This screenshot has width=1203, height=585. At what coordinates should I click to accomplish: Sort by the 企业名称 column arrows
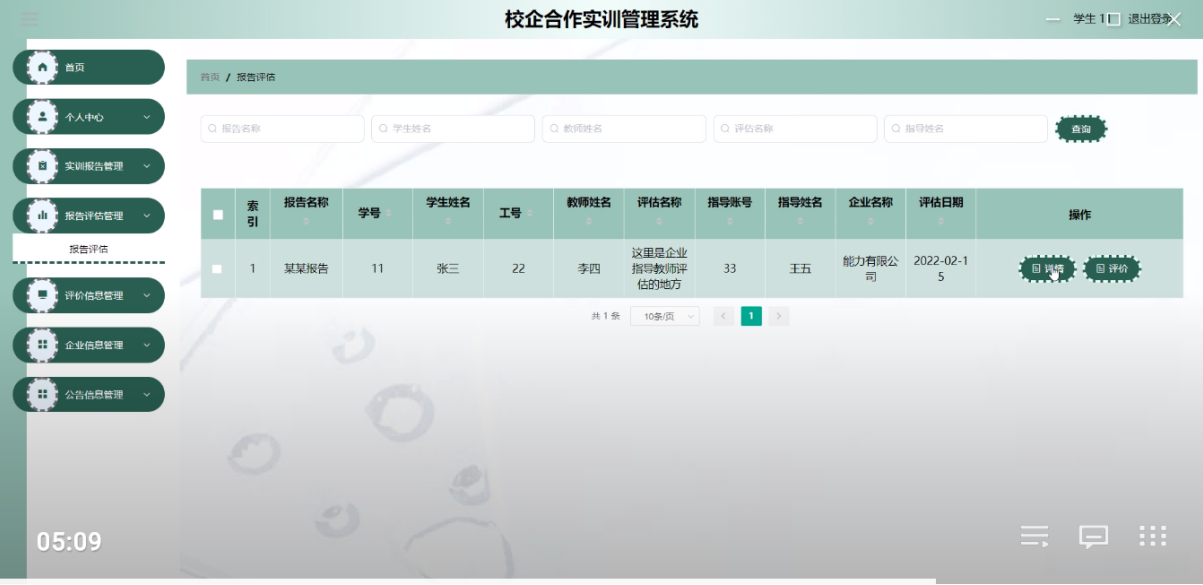pyautogui.click(x=870, y=222)
